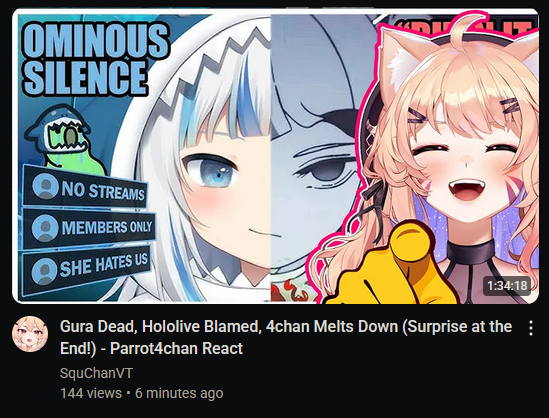Open the three-dot video options menu
Image resolution: width=549 pixels, height=418 pixels.
tap(531, 328)
